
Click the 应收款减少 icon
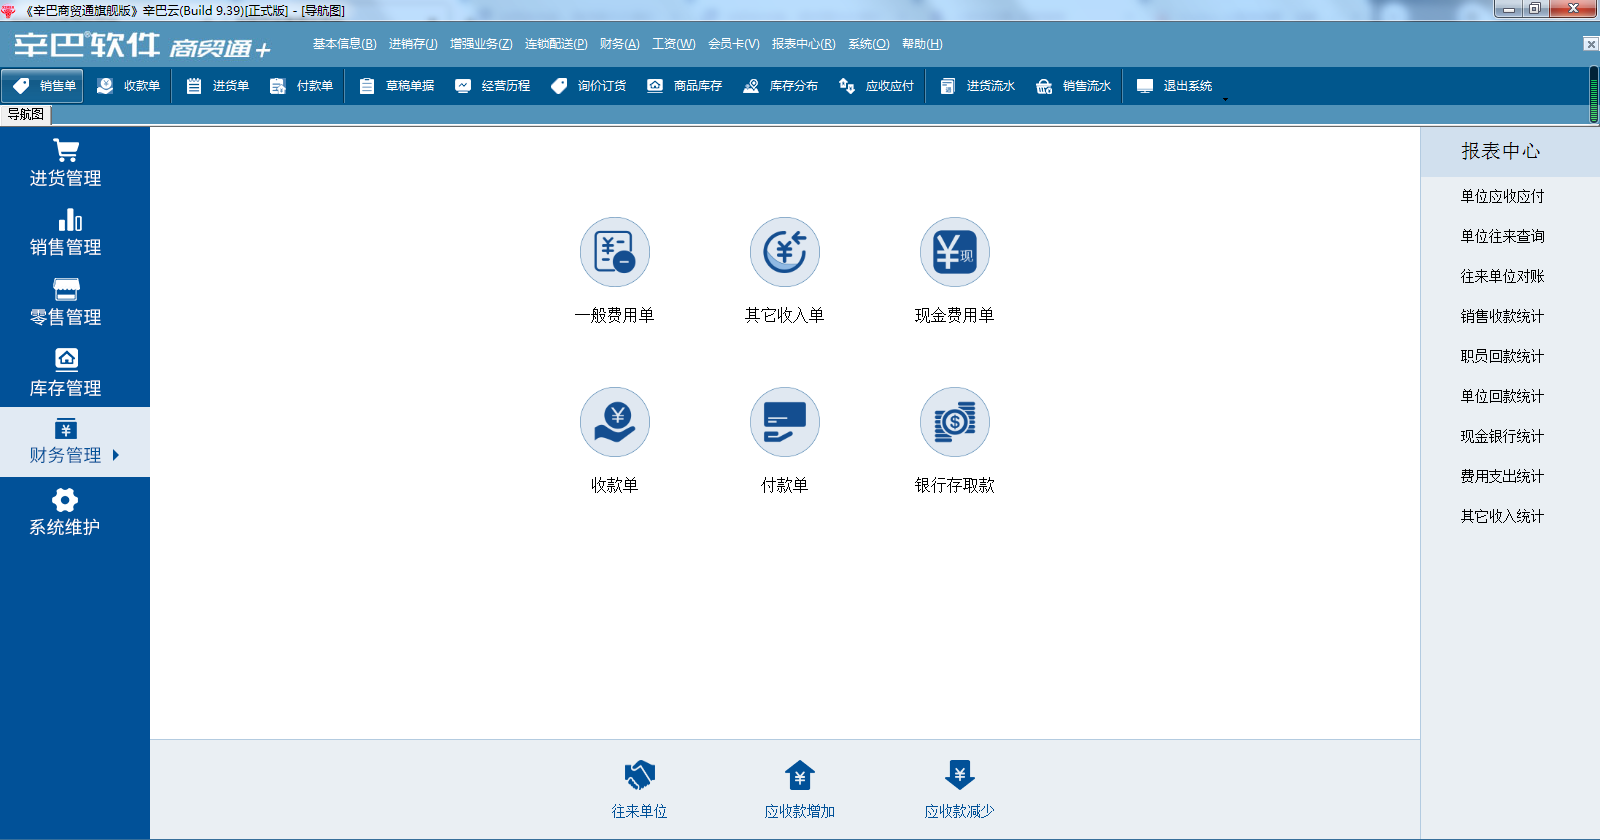(960, 775)
